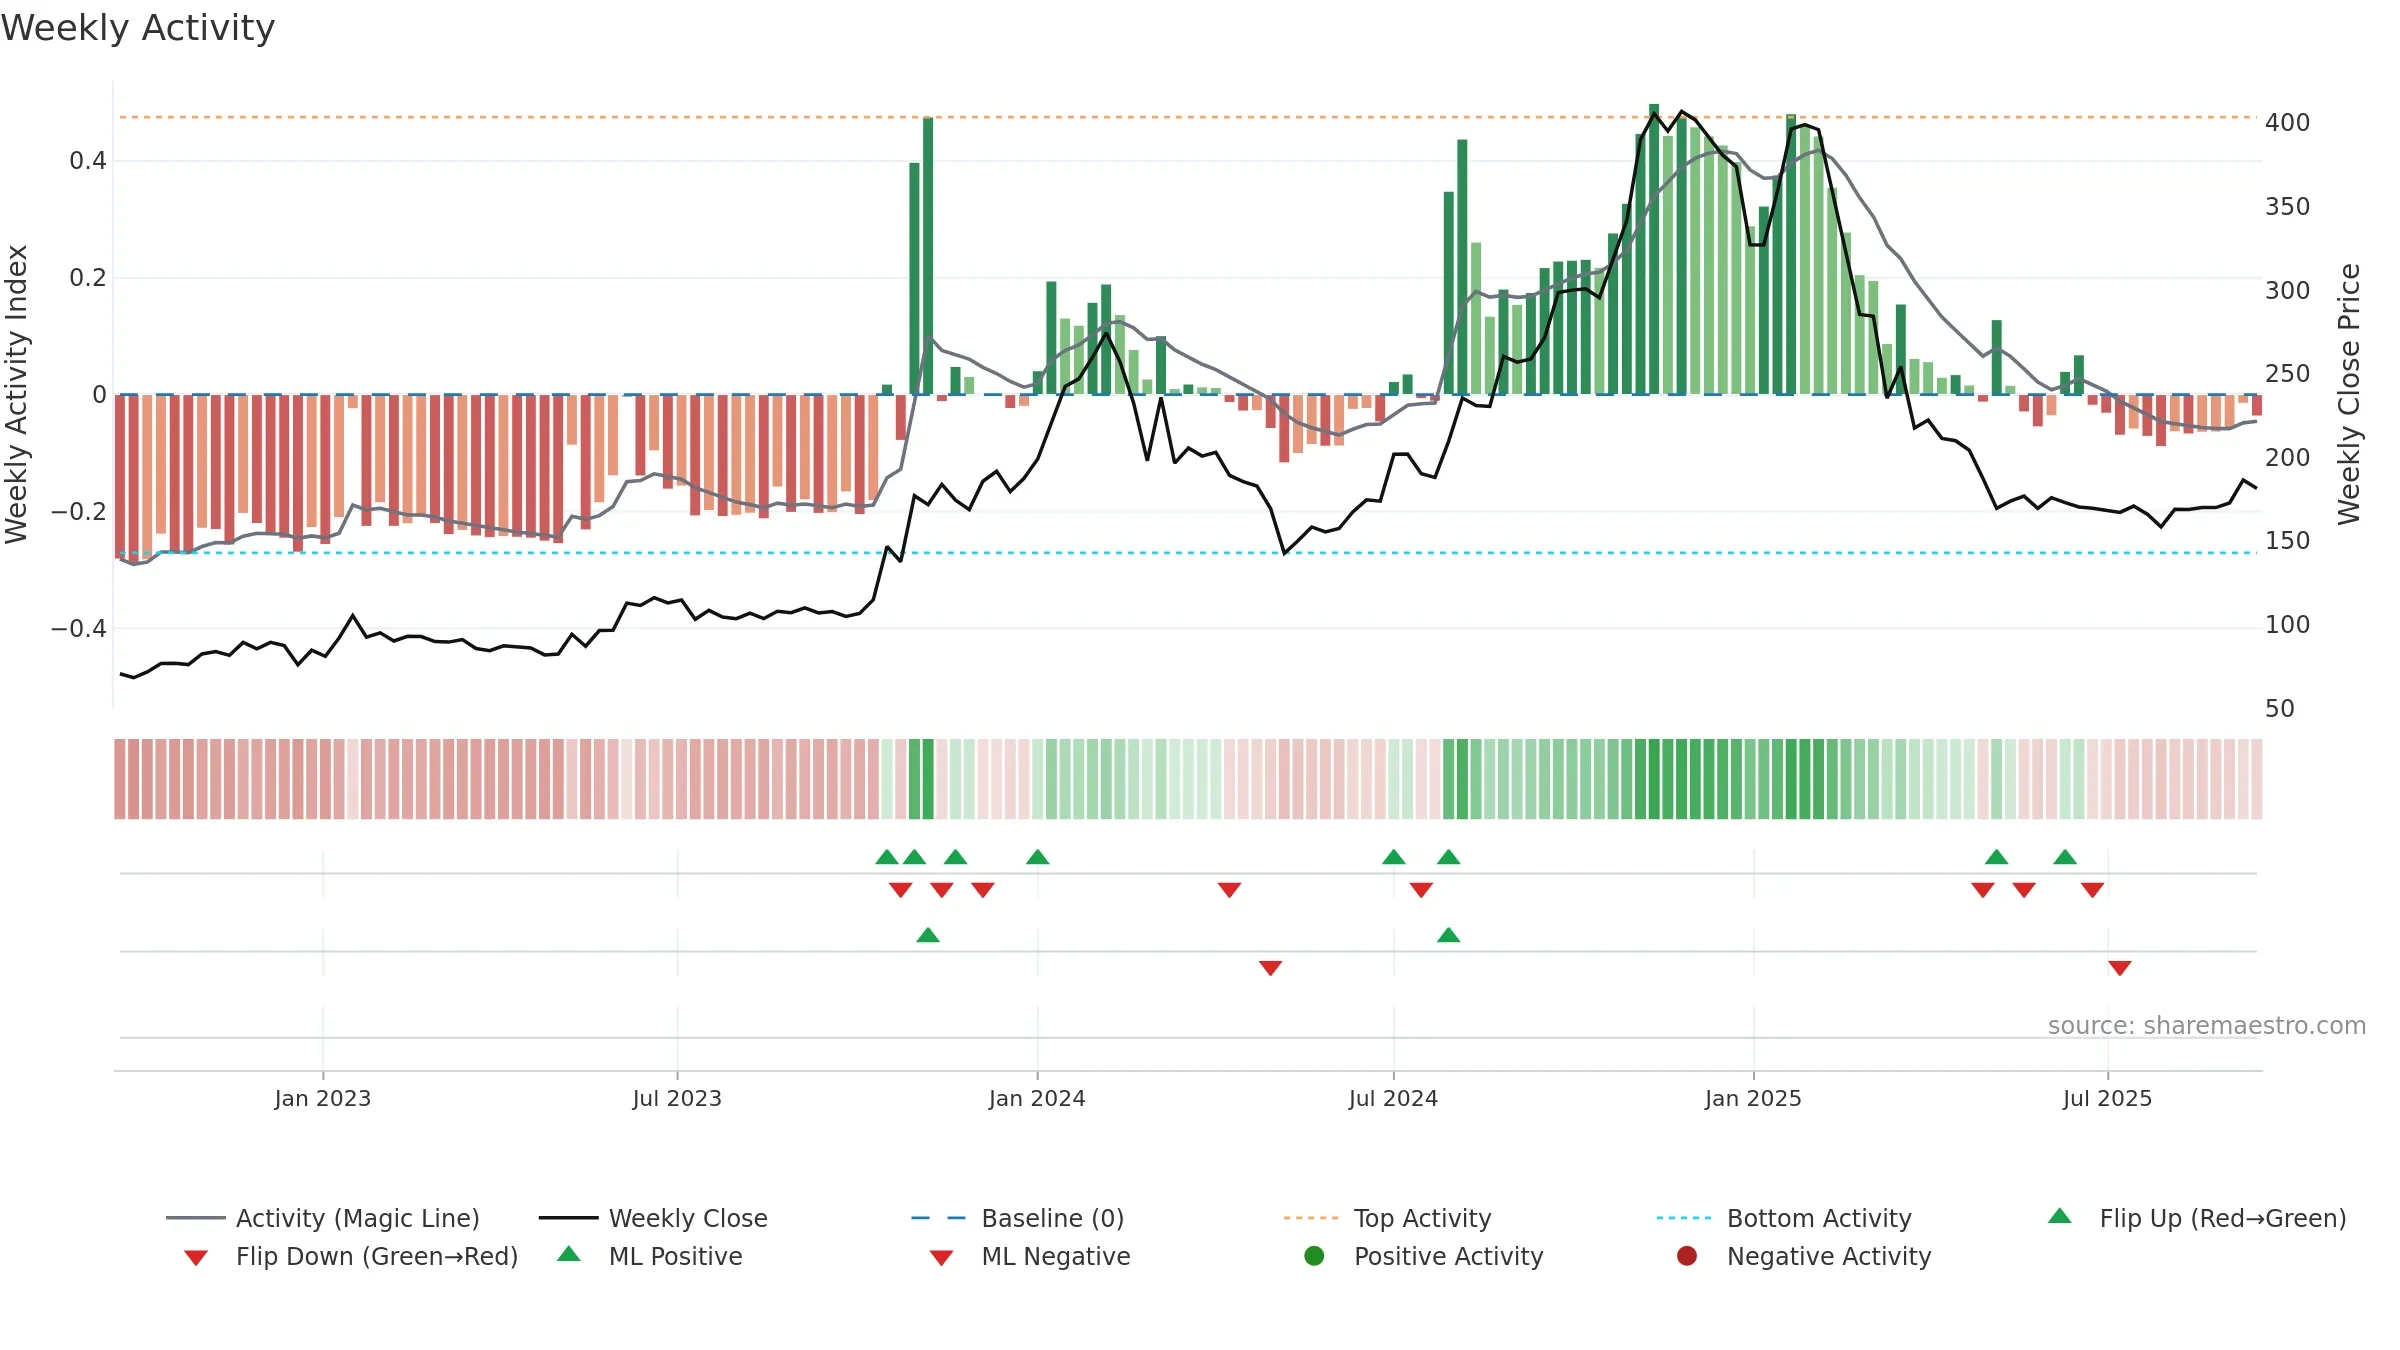Click the Jul 2025 x-axis label

pos(2107,1098)
